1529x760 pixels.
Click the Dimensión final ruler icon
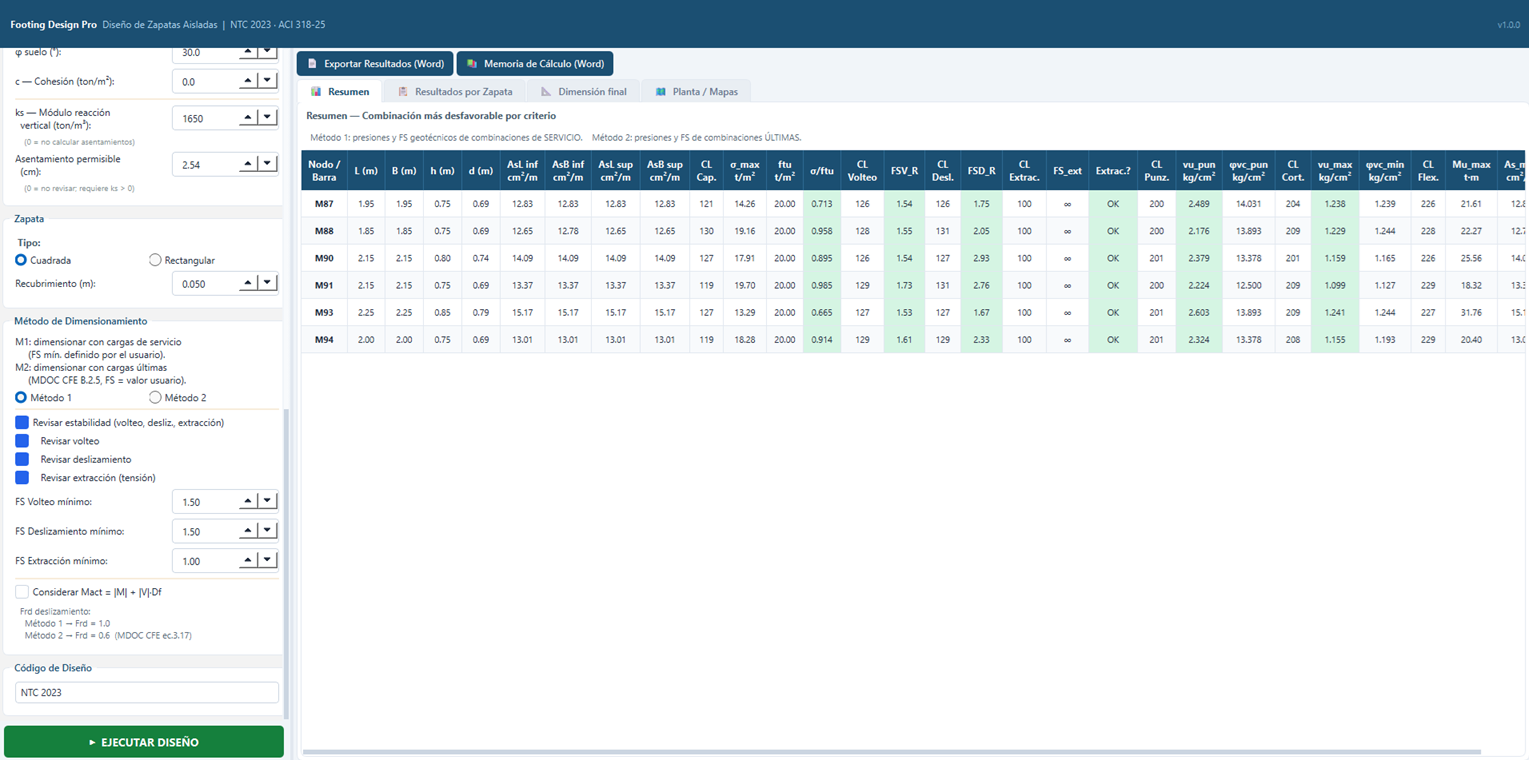click(546, 92)
